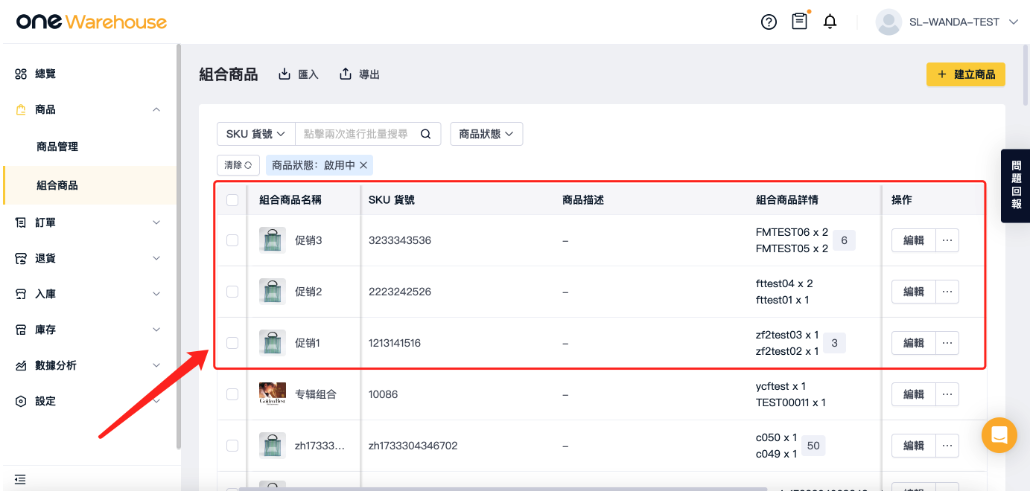Click the 數據分析 chart icon
This screenshot has width=1030, height=491.
(20, 365)
